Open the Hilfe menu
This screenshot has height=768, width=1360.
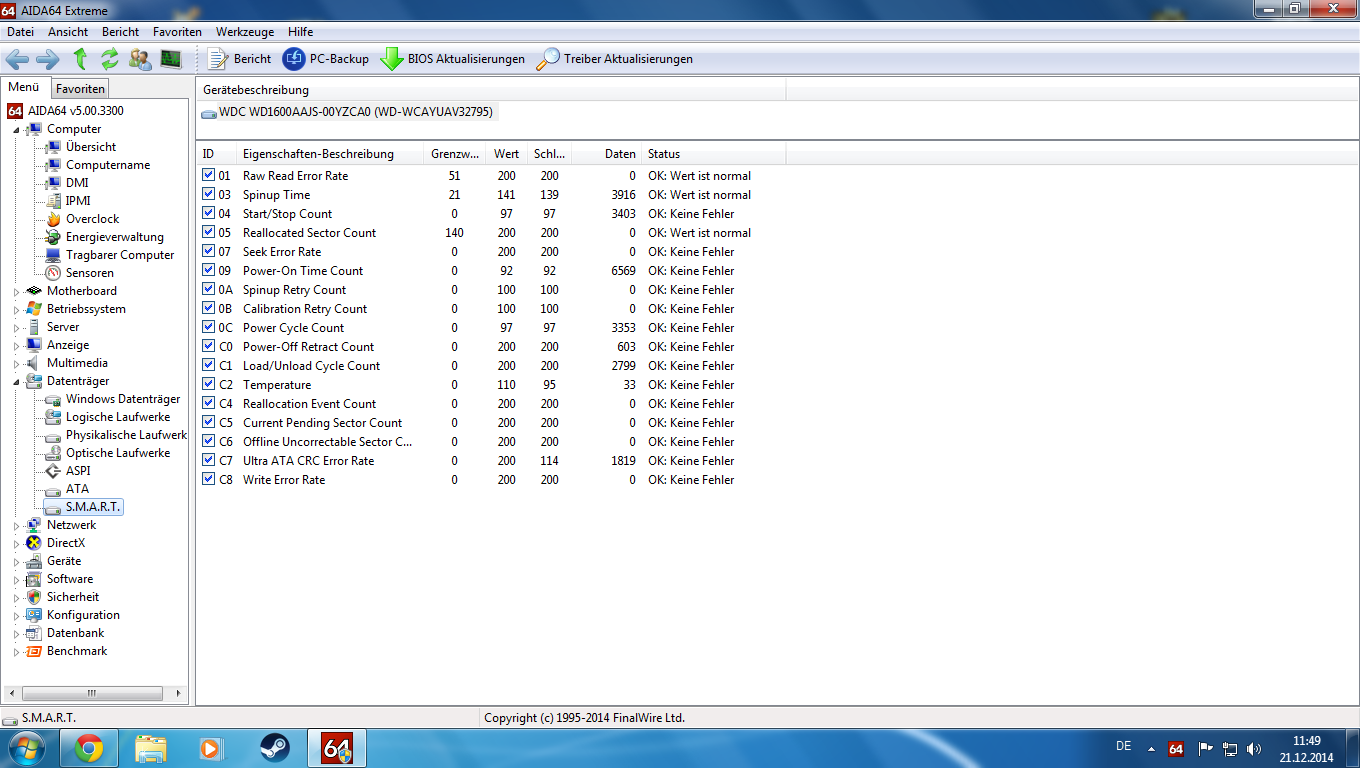point(300,32)
